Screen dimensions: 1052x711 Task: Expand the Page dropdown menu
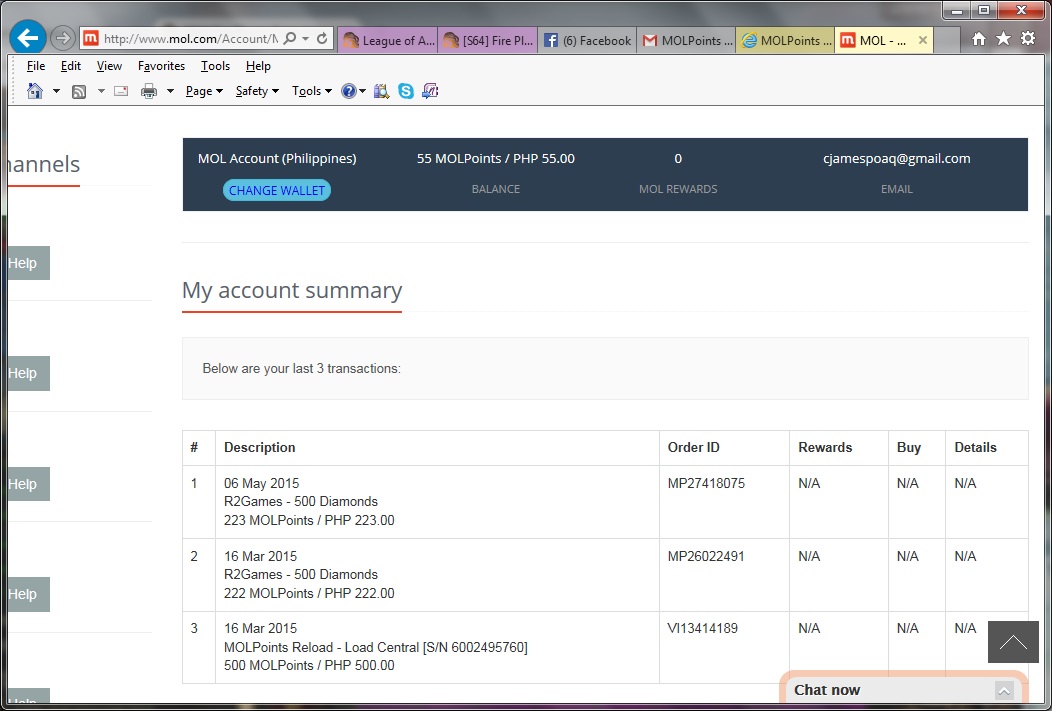coord(204,91)
